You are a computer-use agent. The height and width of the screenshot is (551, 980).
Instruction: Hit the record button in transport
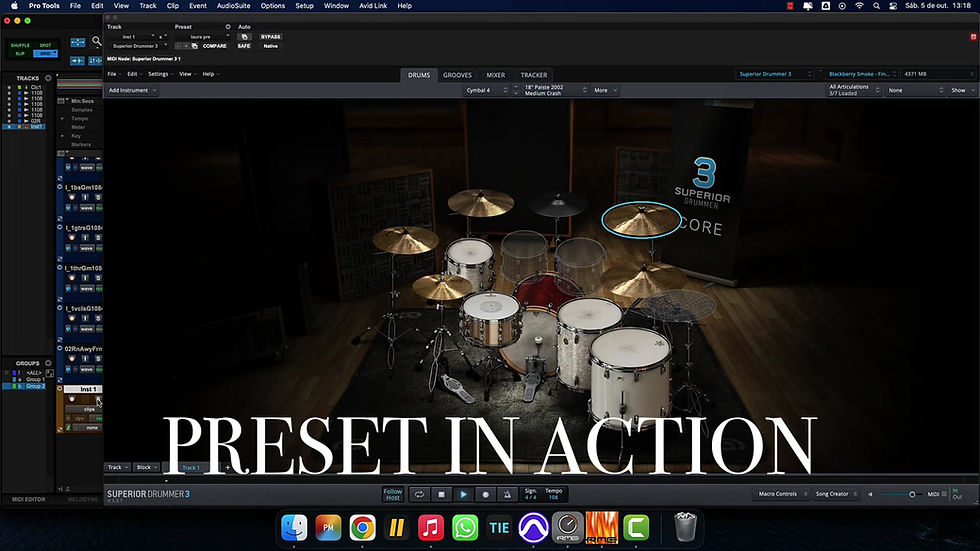tap(486, 494)
